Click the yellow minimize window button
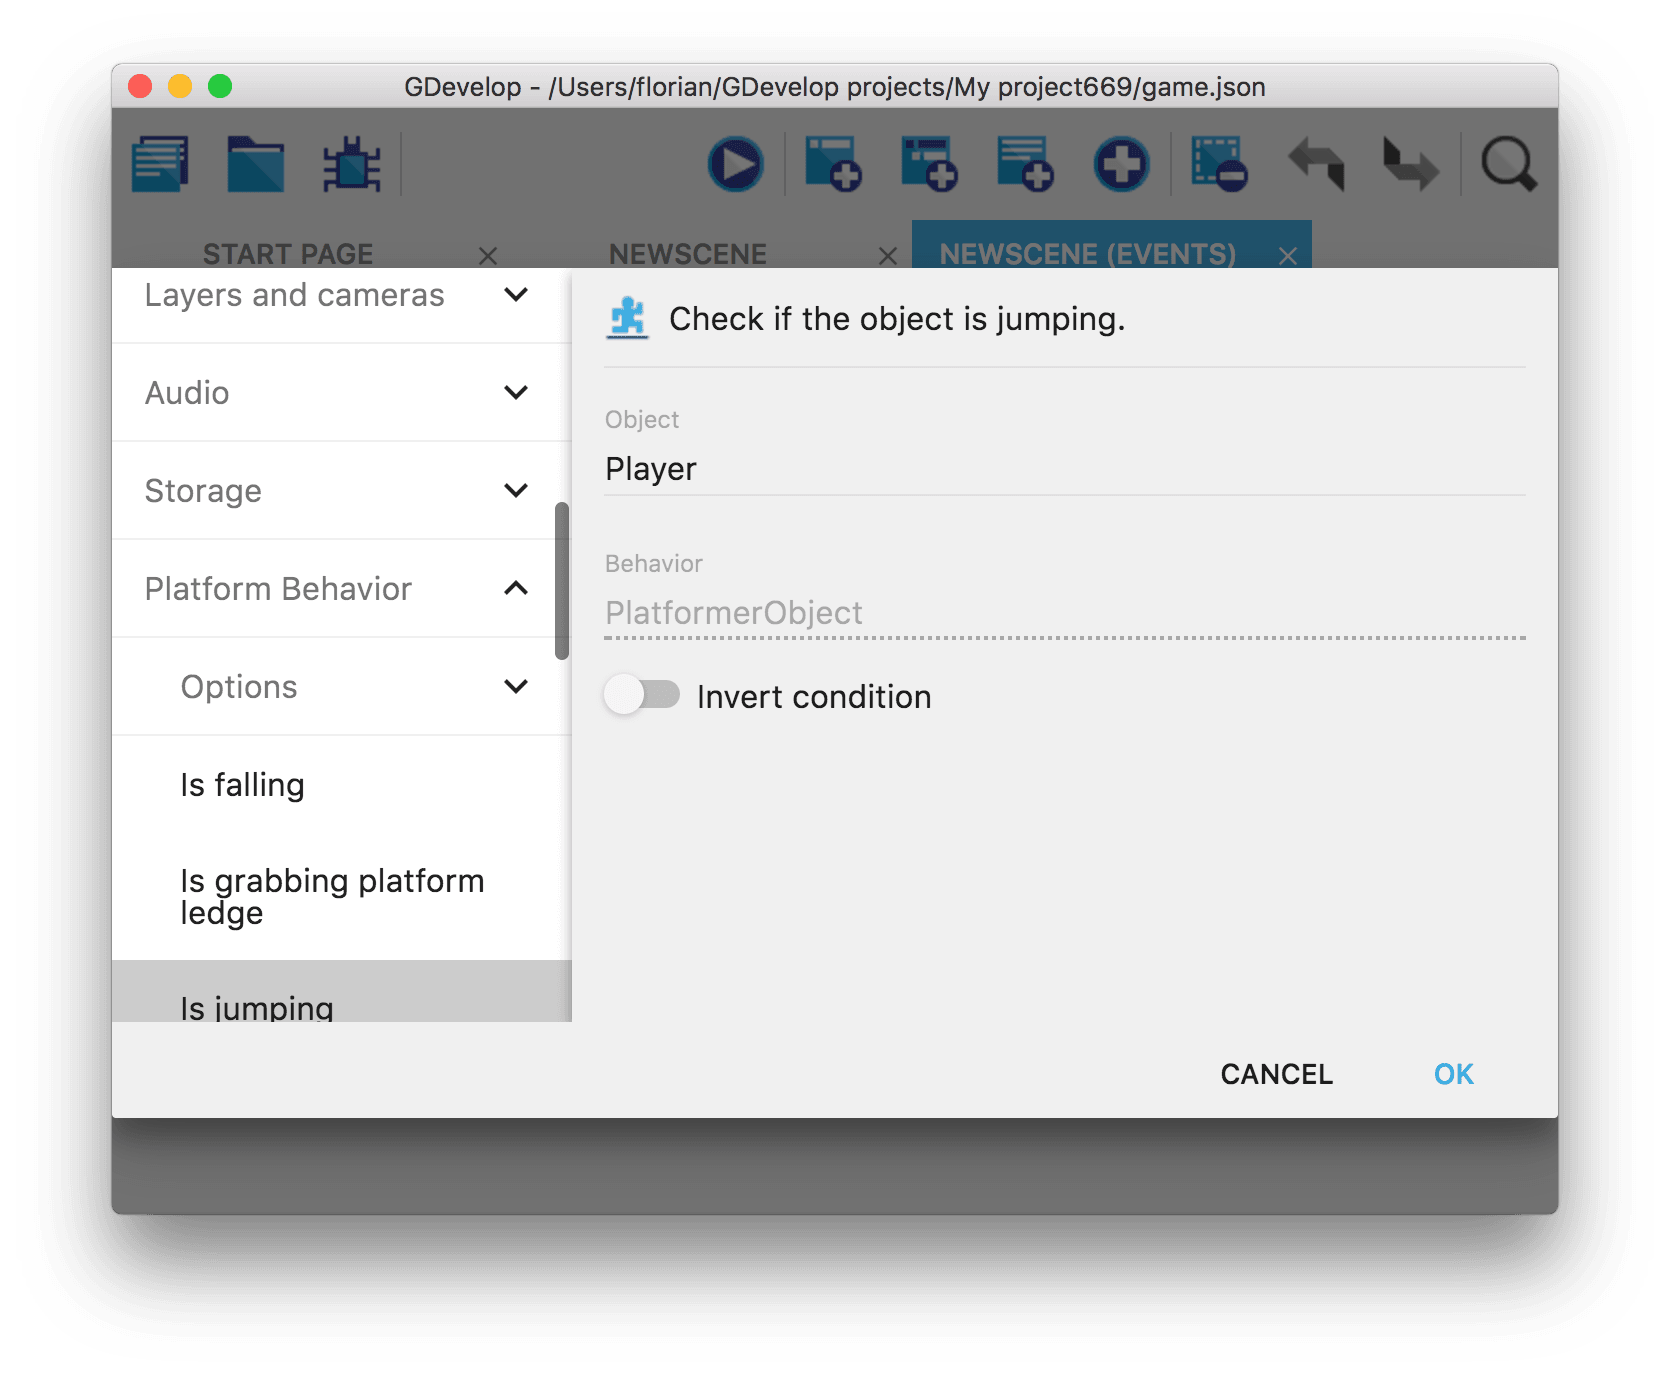 click(180, 86)
